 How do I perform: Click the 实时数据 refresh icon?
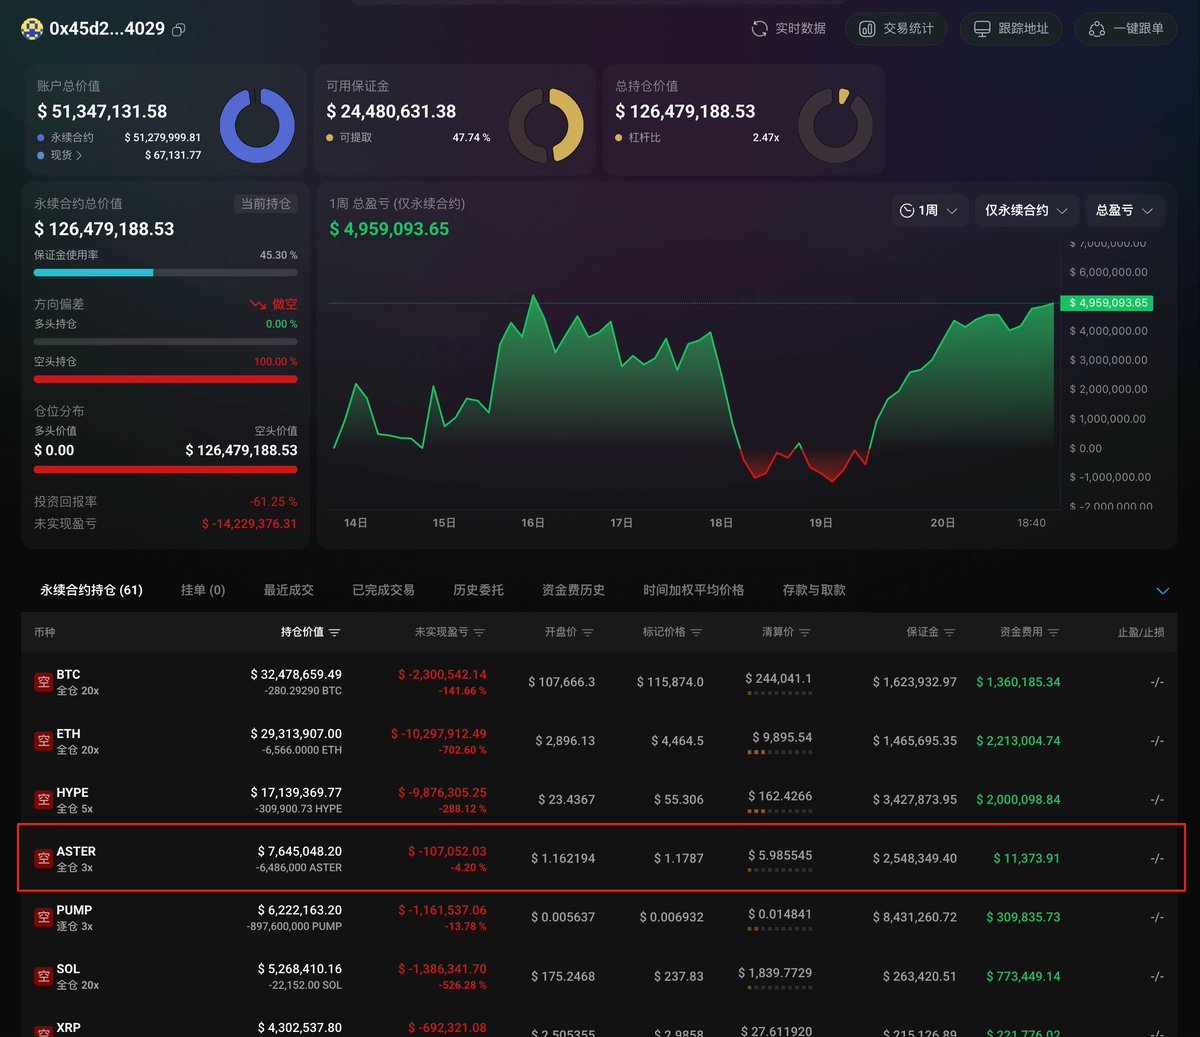point(760,29)
